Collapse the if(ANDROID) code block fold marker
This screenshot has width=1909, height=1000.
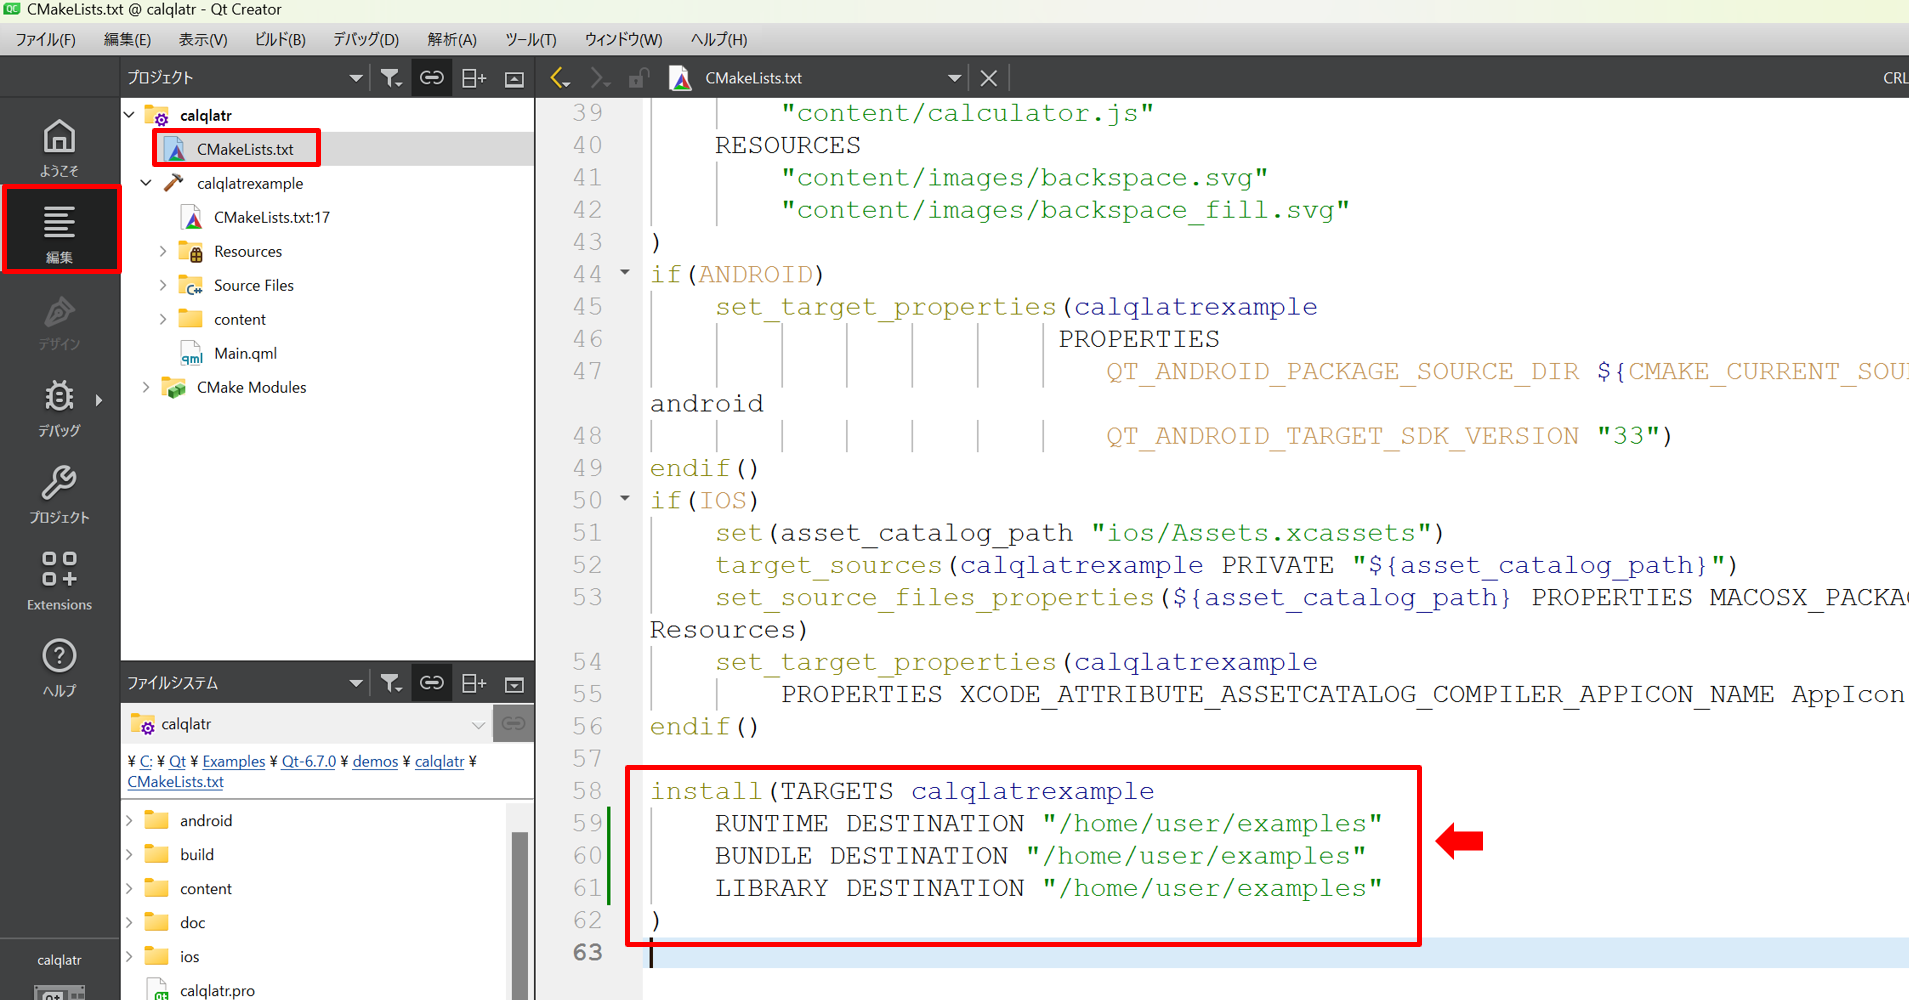[x=625, y=273]
